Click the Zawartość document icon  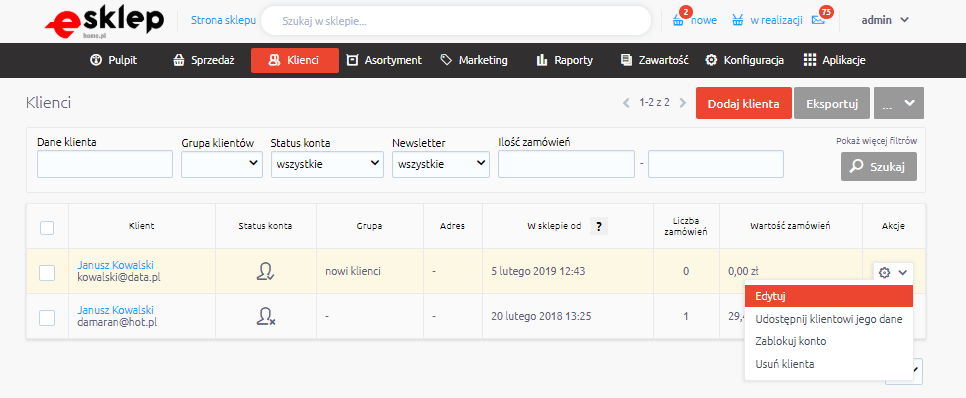click(627, 60)
